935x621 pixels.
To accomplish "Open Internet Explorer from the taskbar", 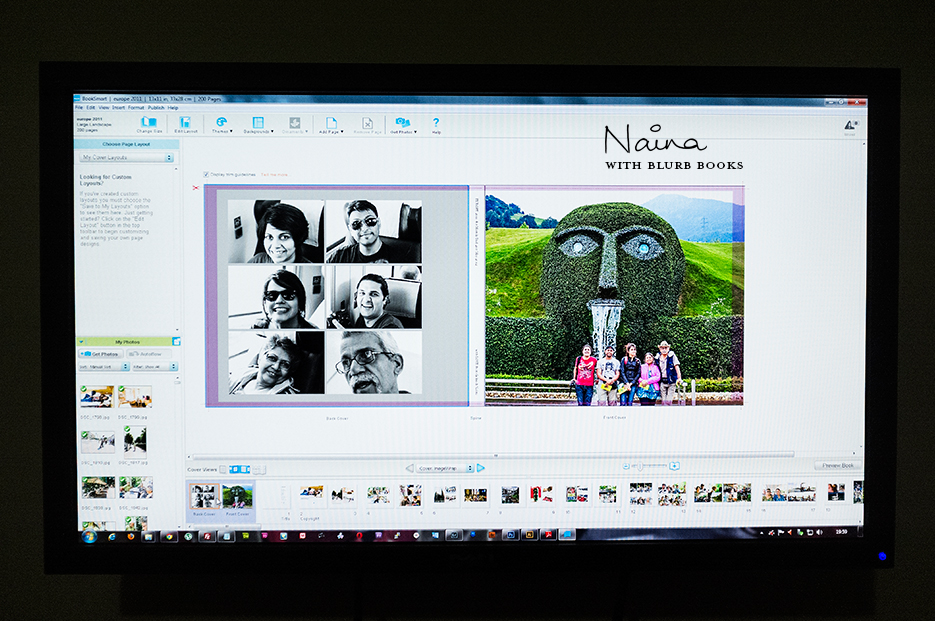I will [x=112, y=537].
